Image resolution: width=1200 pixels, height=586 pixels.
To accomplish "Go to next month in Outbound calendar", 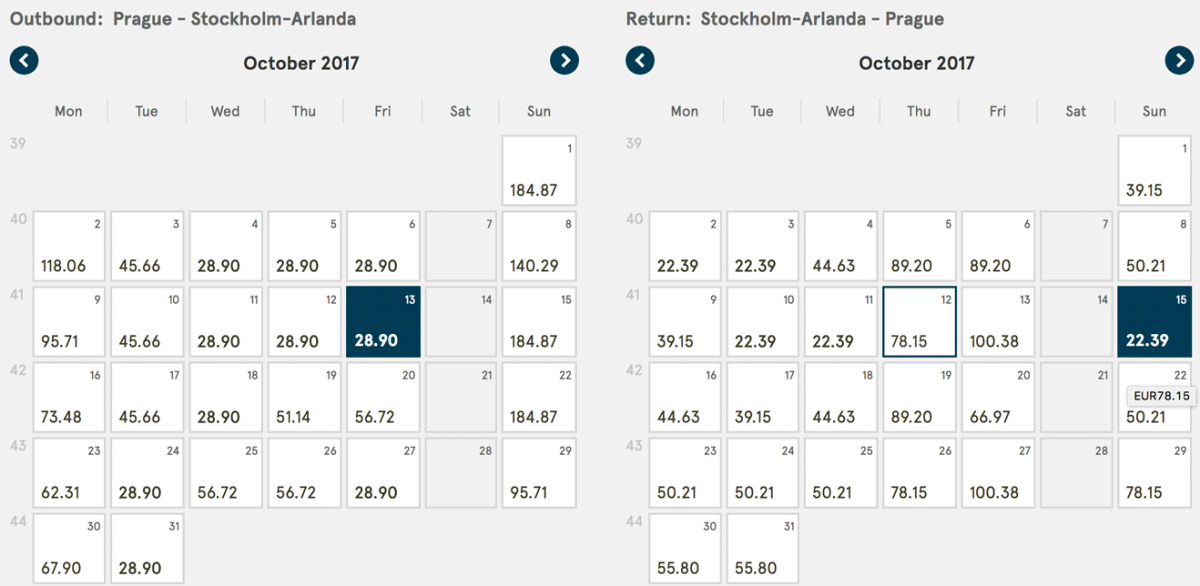I will (564, 61).
